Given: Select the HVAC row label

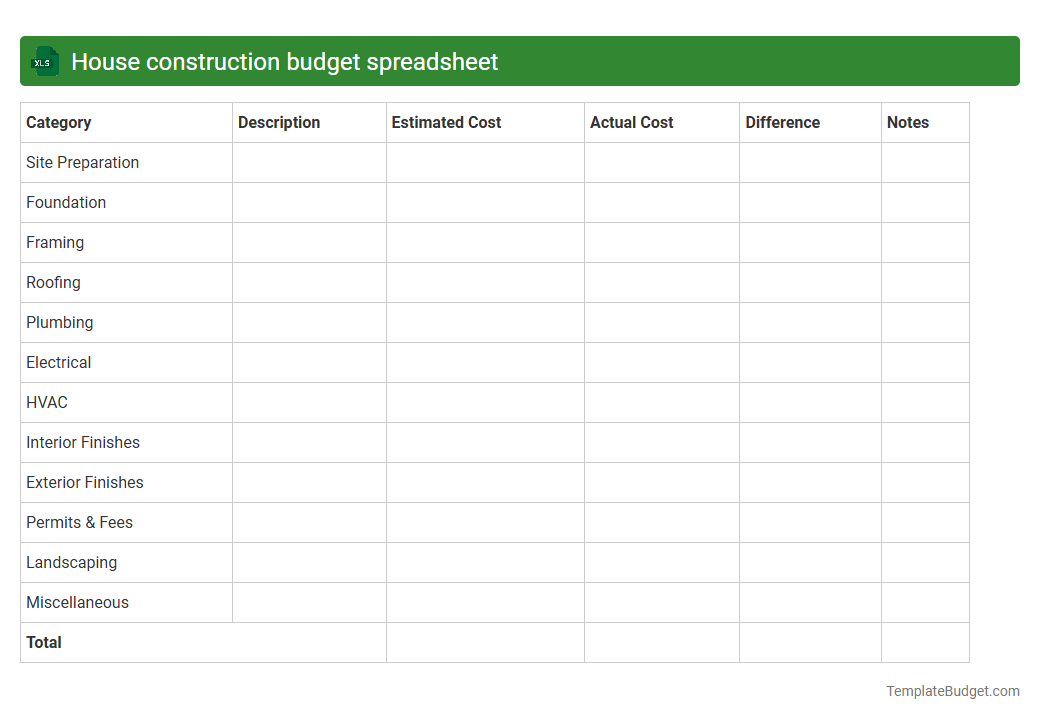Looking at the screenshot, I should click(x=46, y=402).
